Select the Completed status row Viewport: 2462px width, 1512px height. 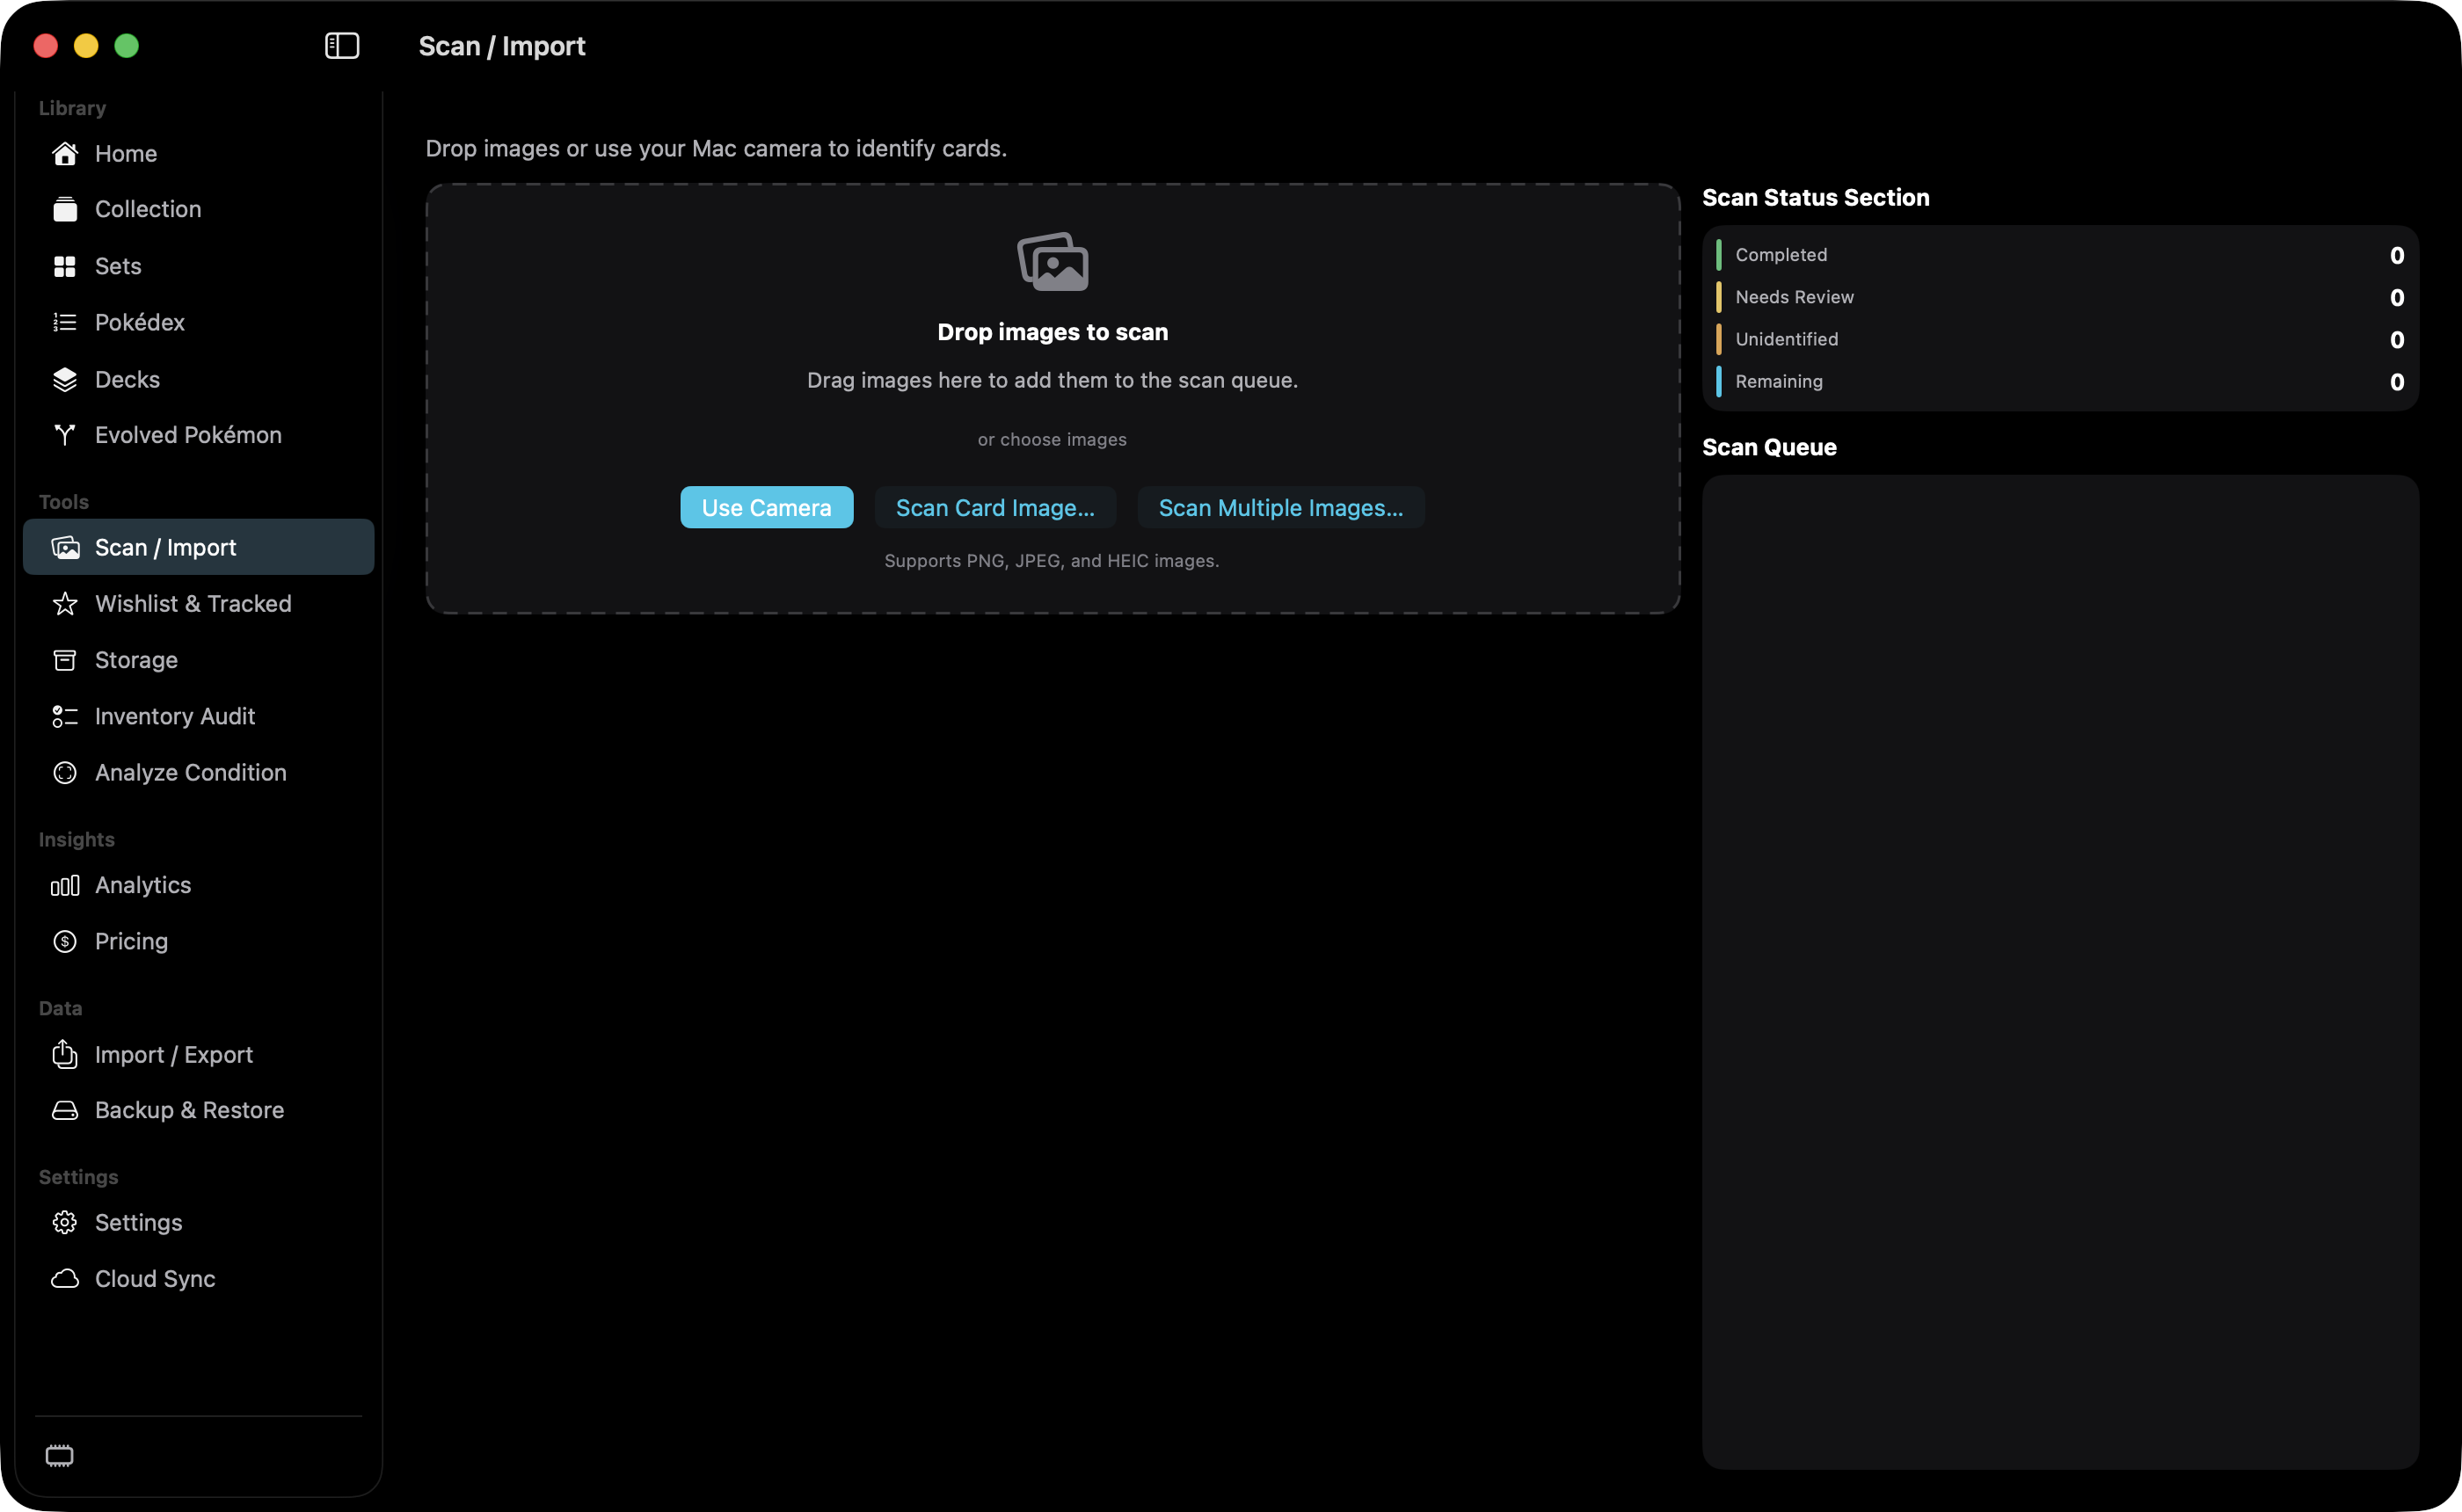(x=2060, y=255)
